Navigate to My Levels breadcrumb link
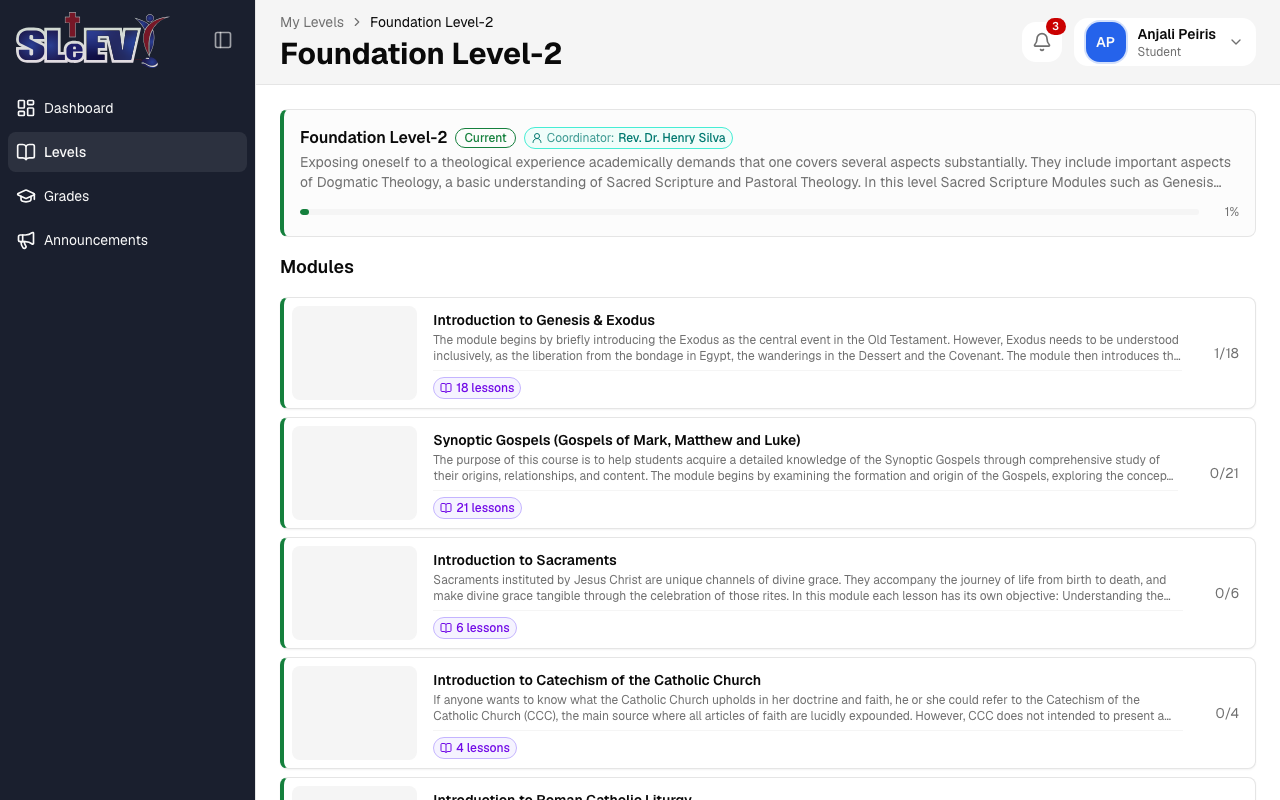 click(x=312, y=22)
